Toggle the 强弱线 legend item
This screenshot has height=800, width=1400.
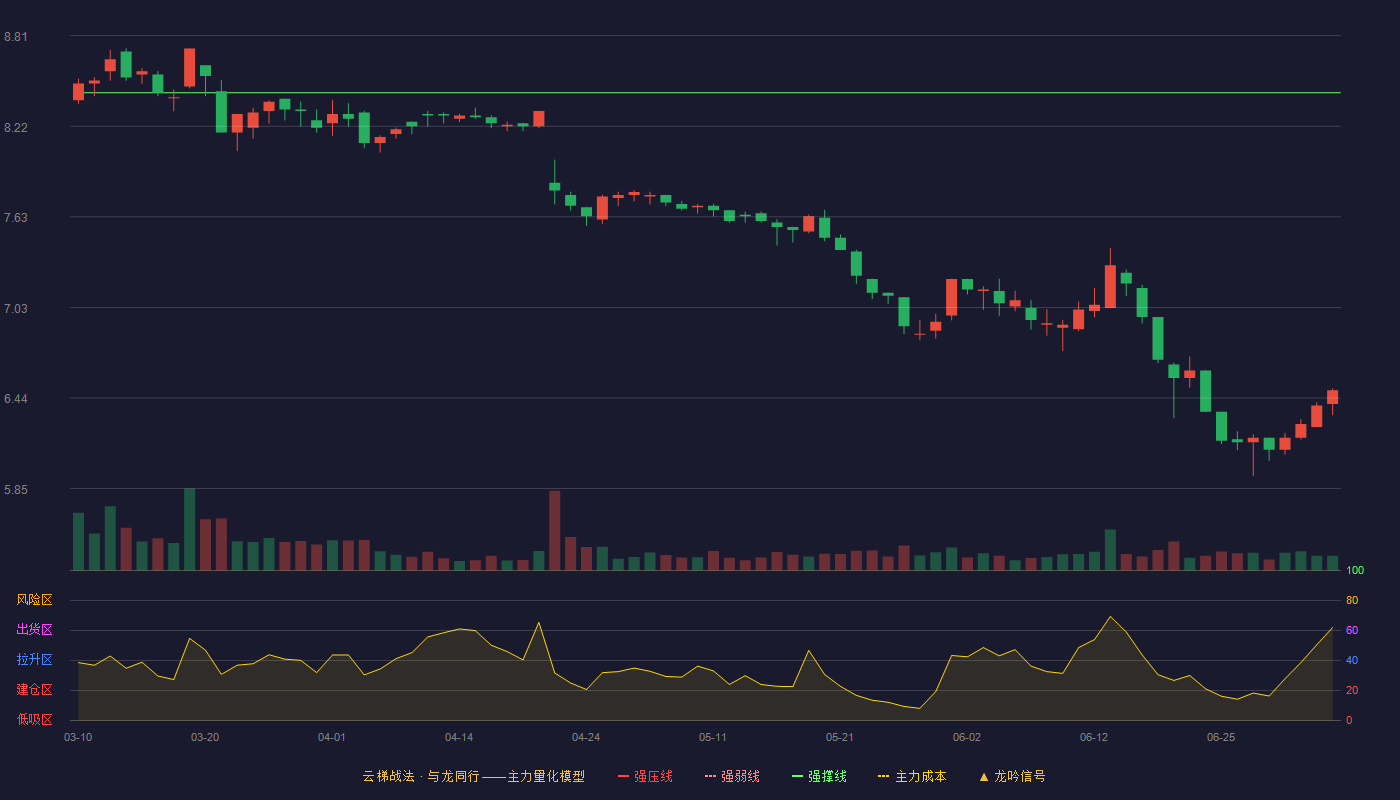point(732,776)
